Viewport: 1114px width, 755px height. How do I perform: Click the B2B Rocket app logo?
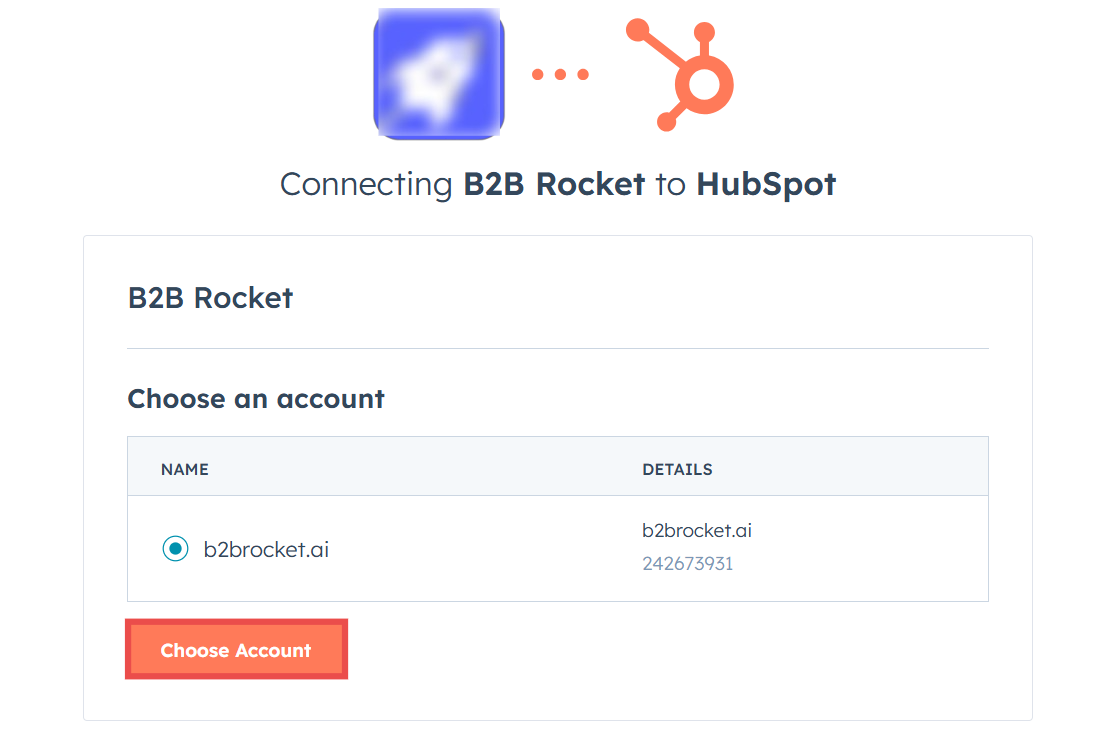click(x=439, y=73)
